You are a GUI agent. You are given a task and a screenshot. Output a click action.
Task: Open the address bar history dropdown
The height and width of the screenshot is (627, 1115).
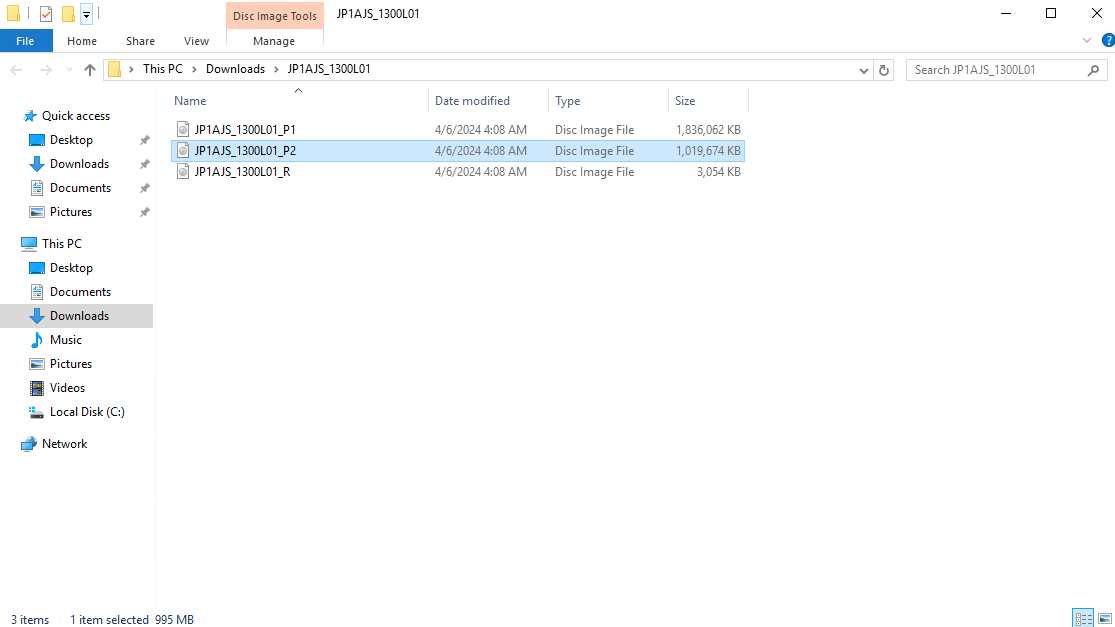click(x=862, y=69)
